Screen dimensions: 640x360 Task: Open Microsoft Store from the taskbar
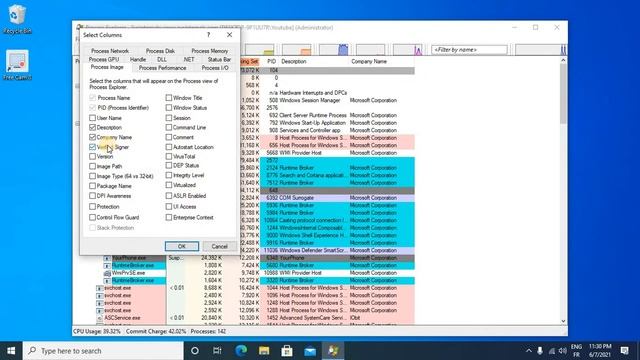pyautogui.click(x=287, y=351)
